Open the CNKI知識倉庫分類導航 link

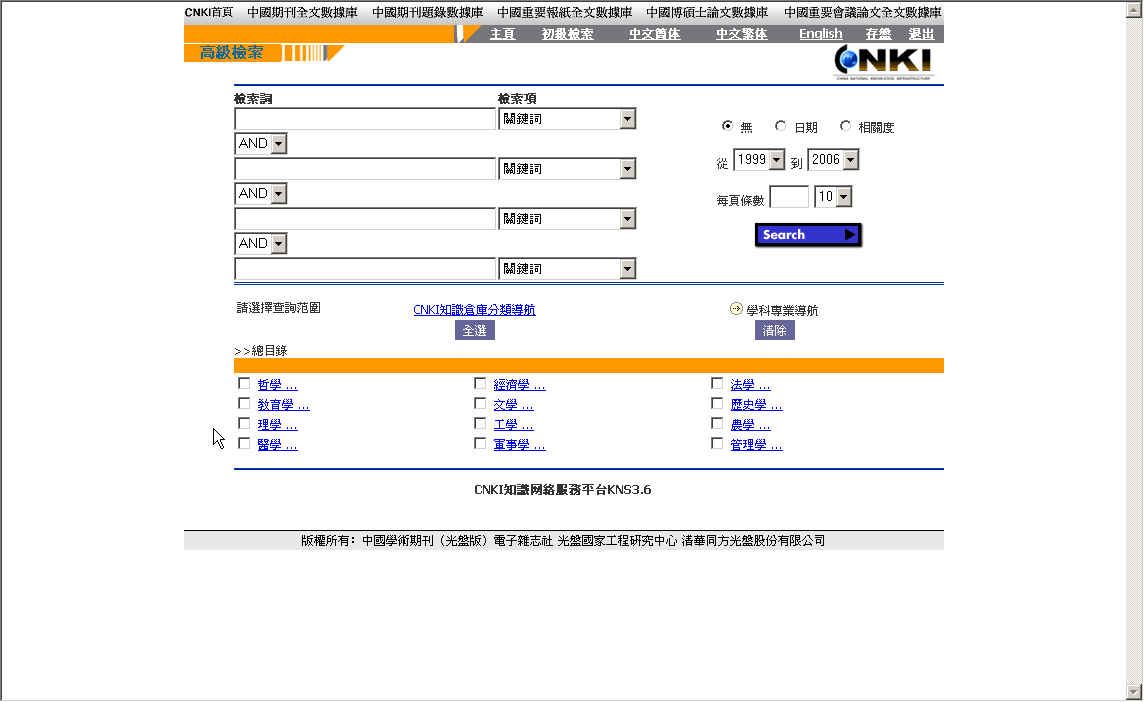coord(474,310)
